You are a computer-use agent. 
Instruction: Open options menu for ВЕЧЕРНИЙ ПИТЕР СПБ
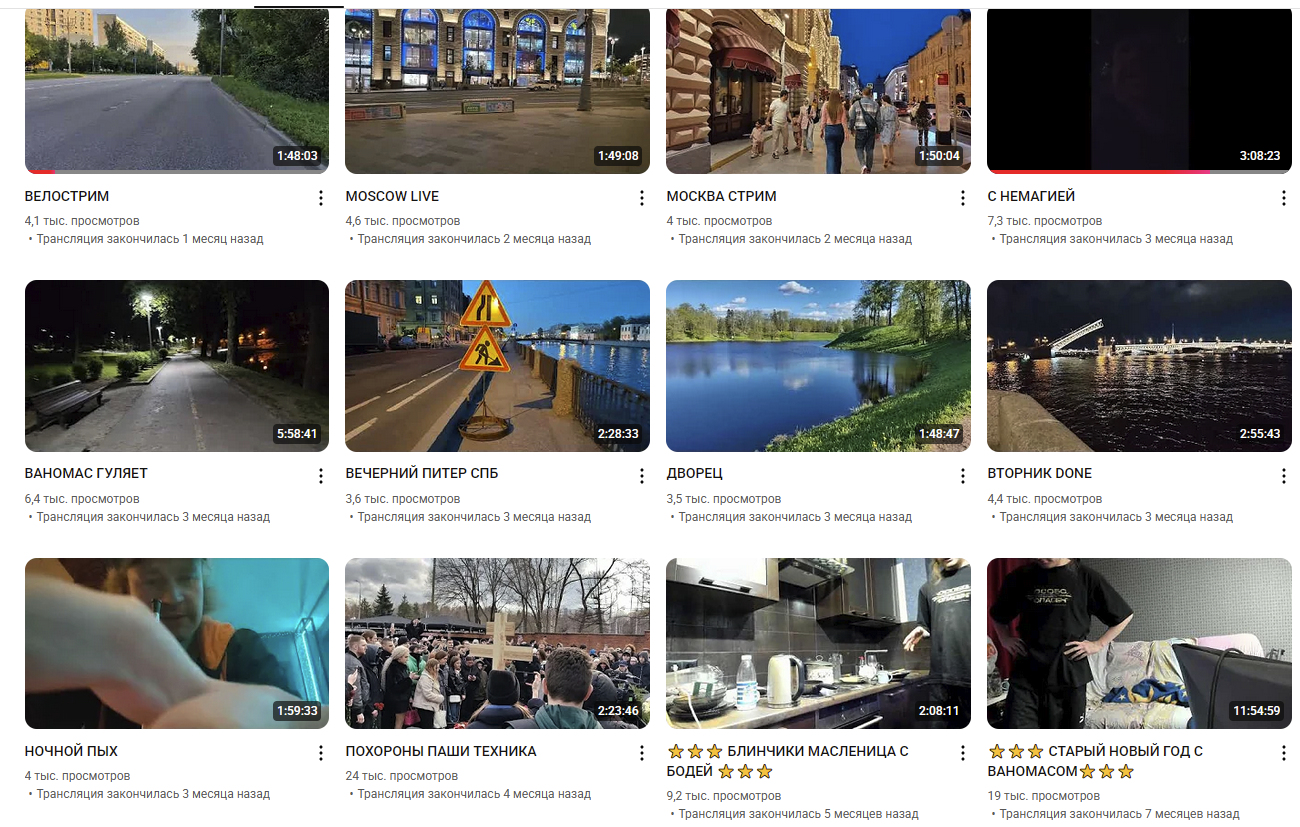[x=642, y=476]
